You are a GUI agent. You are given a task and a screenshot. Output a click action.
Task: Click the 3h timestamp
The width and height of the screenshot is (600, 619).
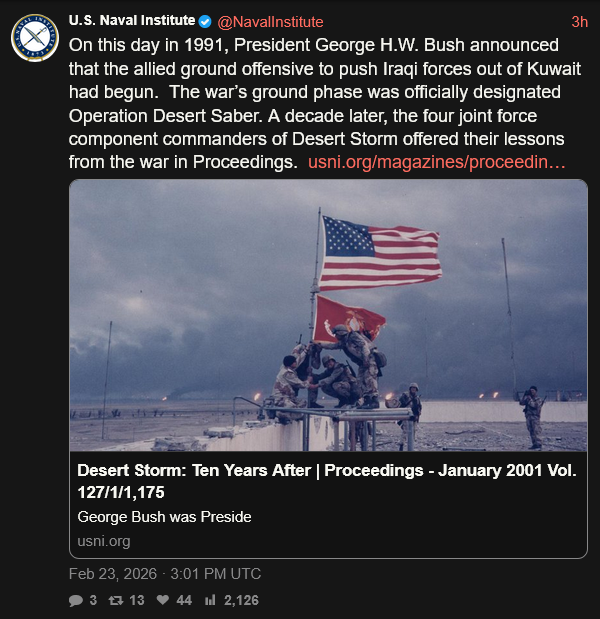(x=579, y=21)
